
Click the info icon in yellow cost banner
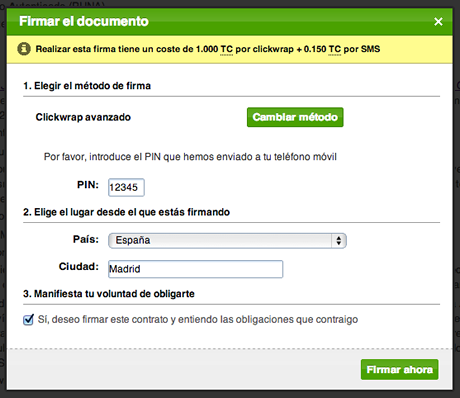point(24,49)
